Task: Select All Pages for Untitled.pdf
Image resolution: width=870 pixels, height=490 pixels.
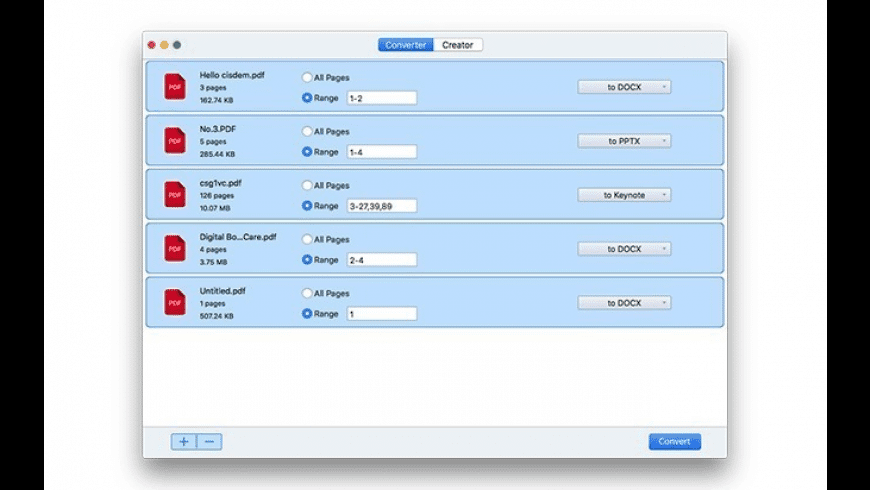Action: [x=307, y=293]
